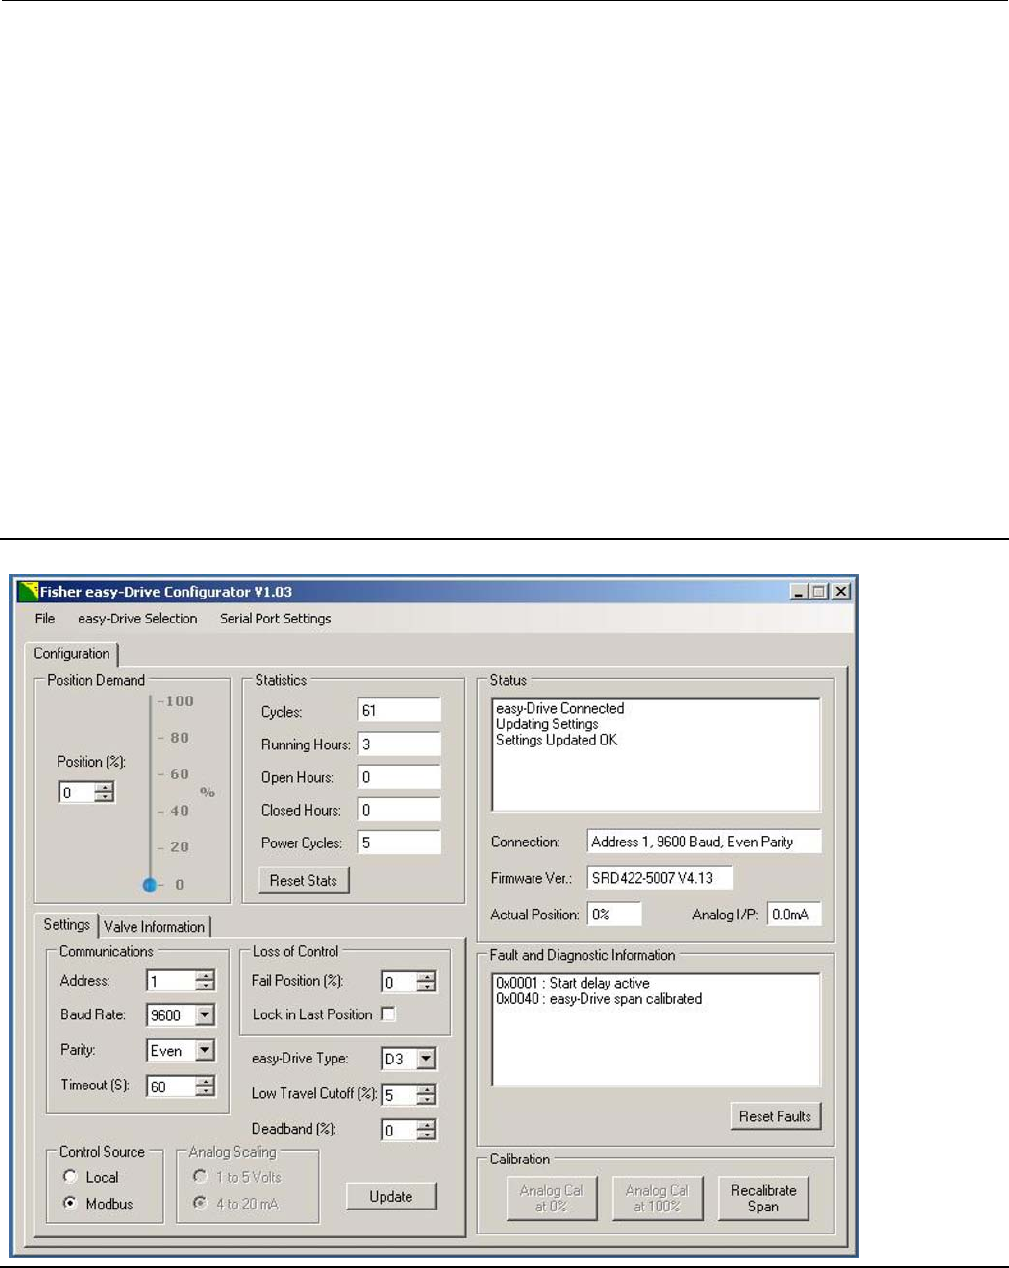Click the Firmware Ver. field

[659, 879]
